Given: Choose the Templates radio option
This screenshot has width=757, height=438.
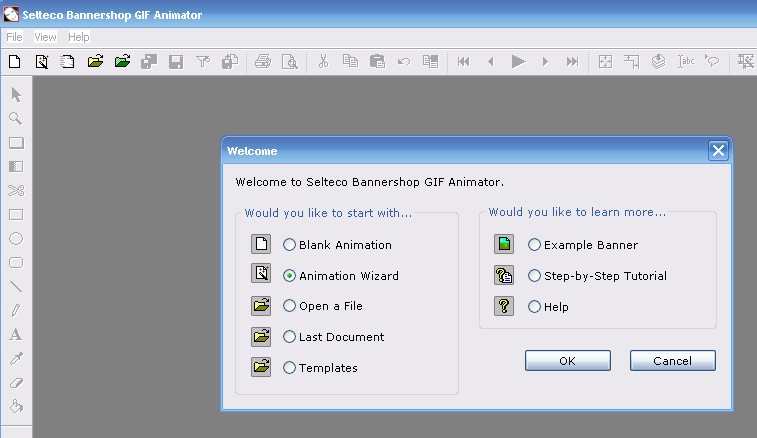Looking at the screenshot, I should click(289, 367).
